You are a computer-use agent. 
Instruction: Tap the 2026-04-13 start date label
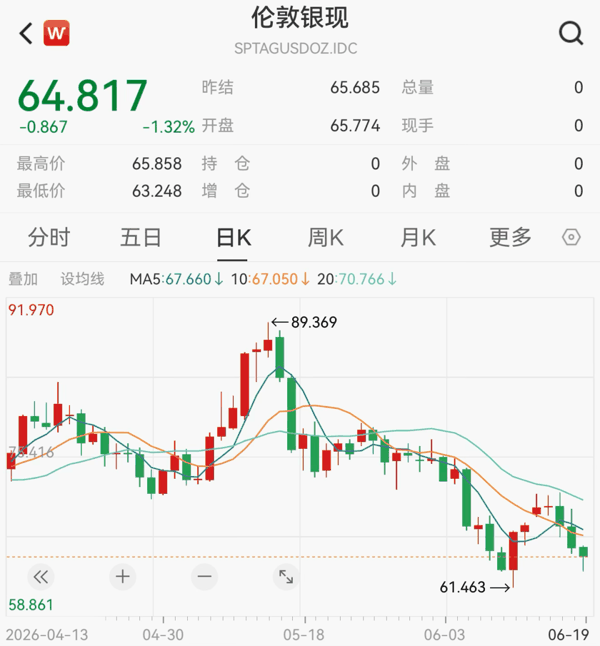pyautogui.click(x=47, y=635)
